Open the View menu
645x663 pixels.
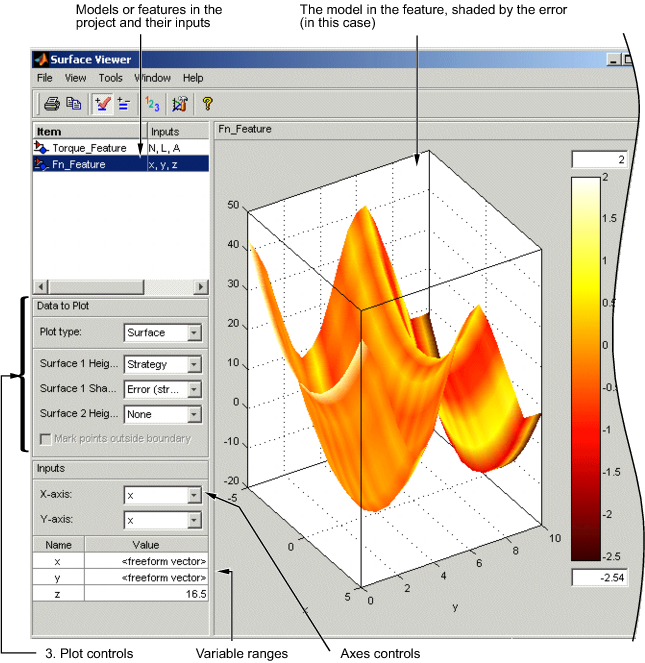pos(75,78)
